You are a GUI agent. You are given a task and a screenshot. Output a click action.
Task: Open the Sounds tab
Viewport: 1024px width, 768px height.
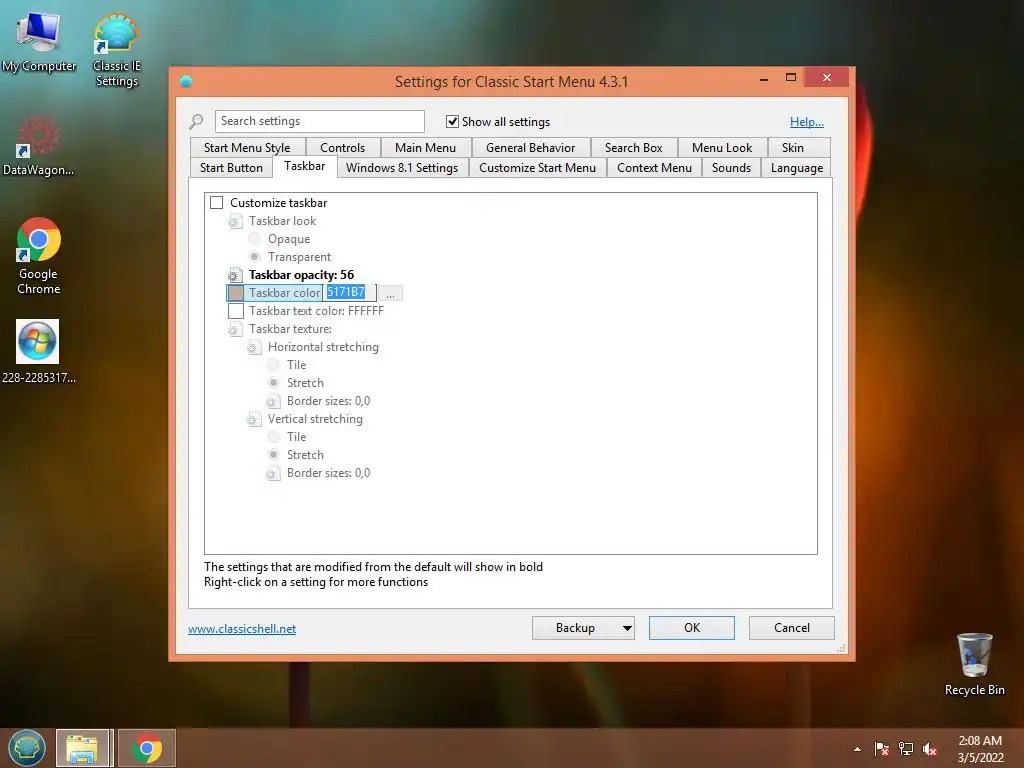[731, 168]
